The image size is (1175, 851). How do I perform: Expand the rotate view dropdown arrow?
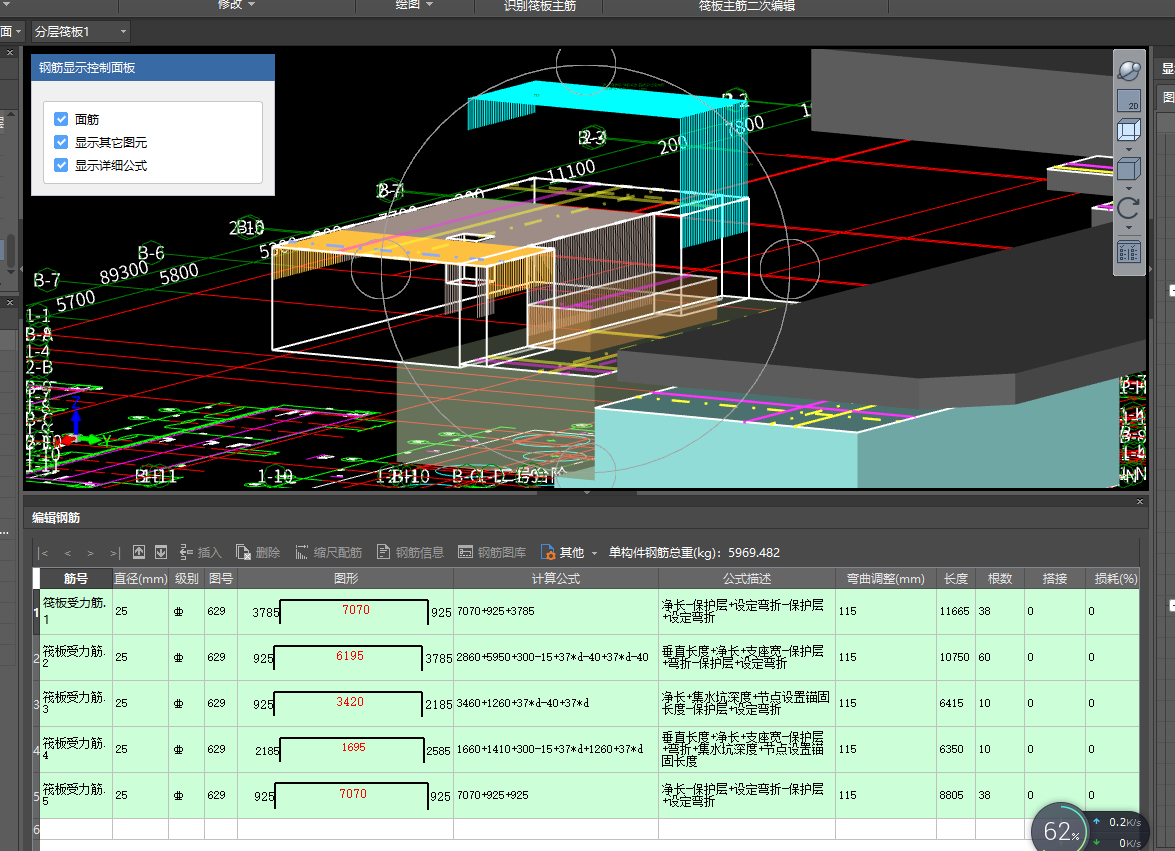(1129, 227)
